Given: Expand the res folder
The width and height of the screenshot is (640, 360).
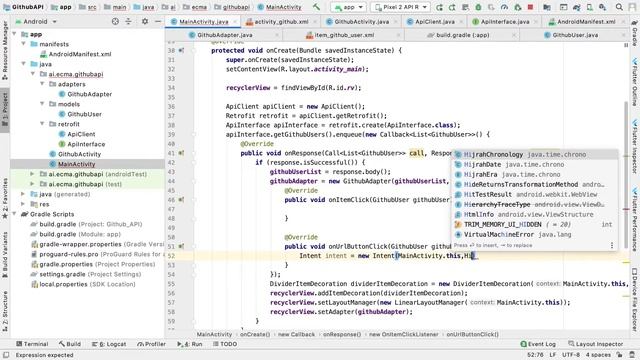Looking at the screenshot, I should [24, 204].
